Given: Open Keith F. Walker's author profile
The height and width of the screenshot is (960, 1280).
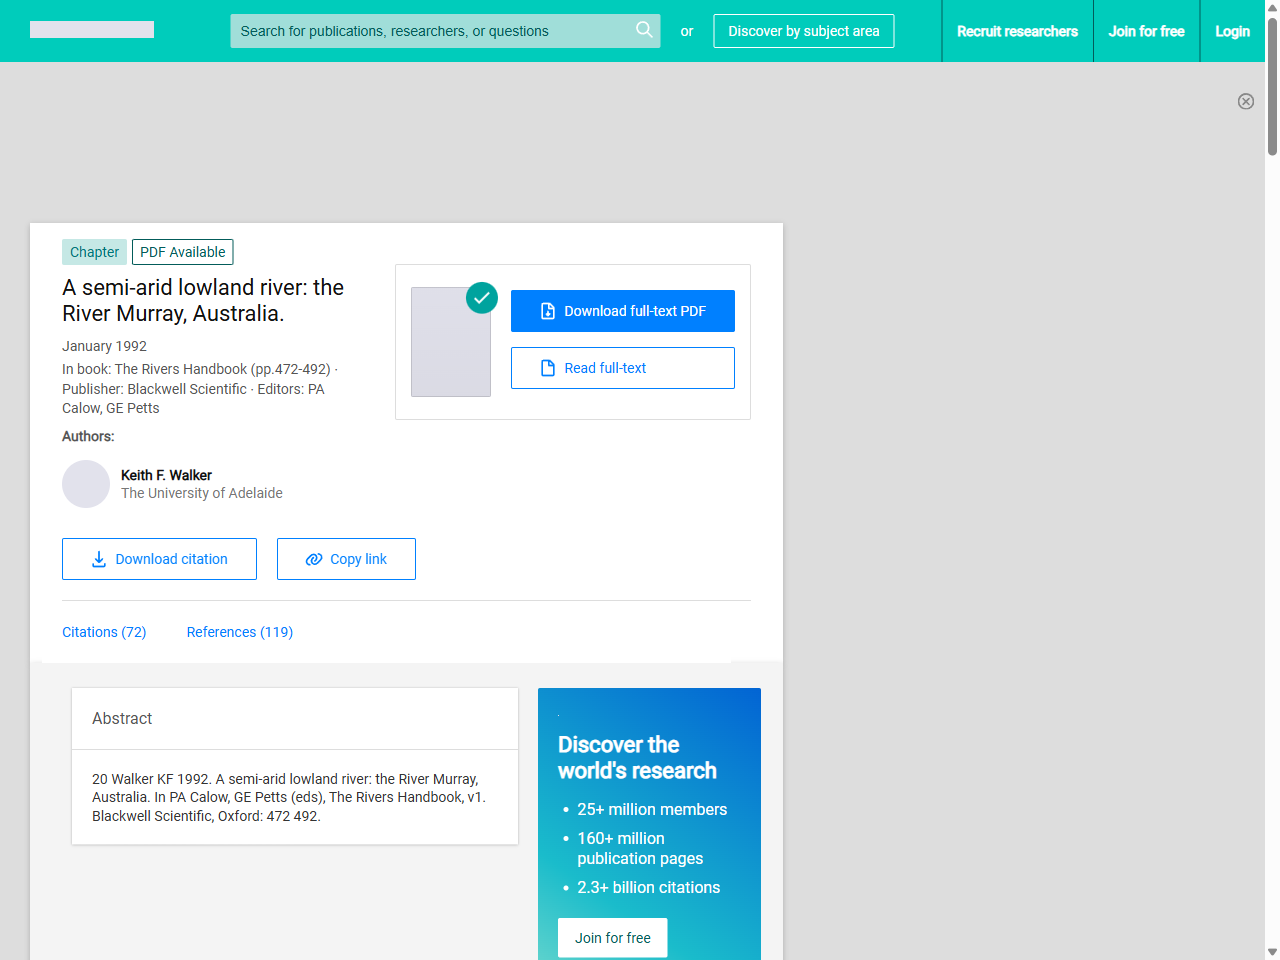Looking at the screenshot, I should tap(166, 475).
